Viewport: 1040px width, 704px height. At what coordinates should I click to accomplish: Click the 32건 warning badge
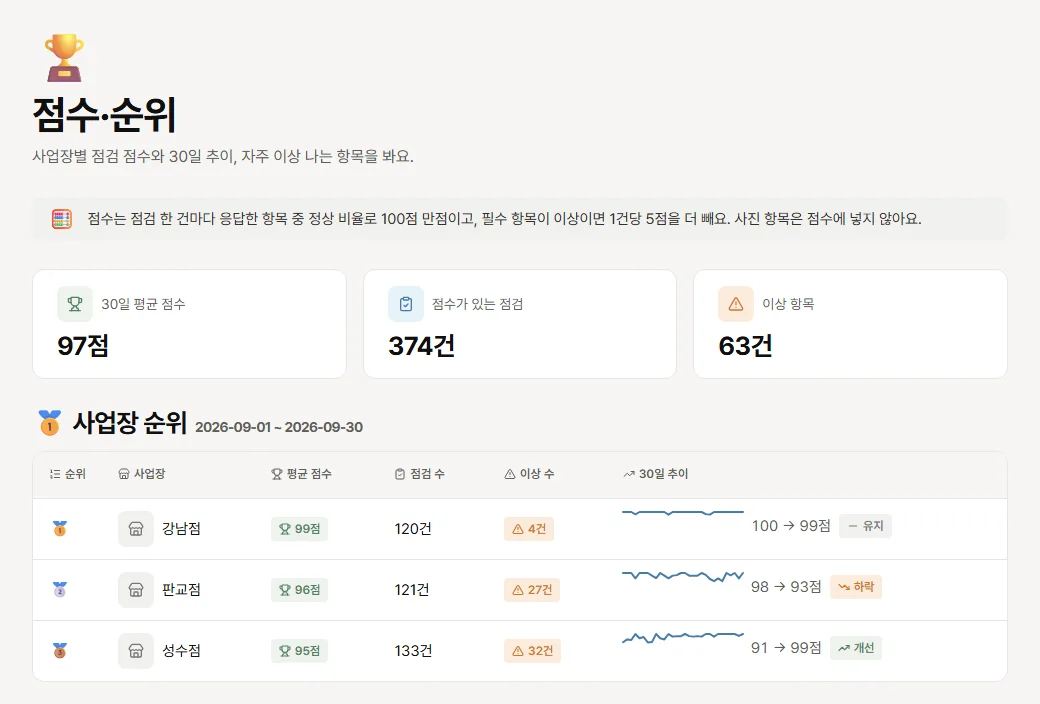[532, 651]
